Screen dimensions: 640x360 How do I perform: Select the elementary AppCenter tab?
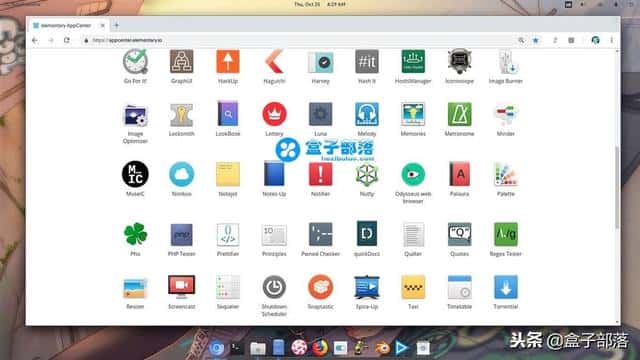[69, 25]
